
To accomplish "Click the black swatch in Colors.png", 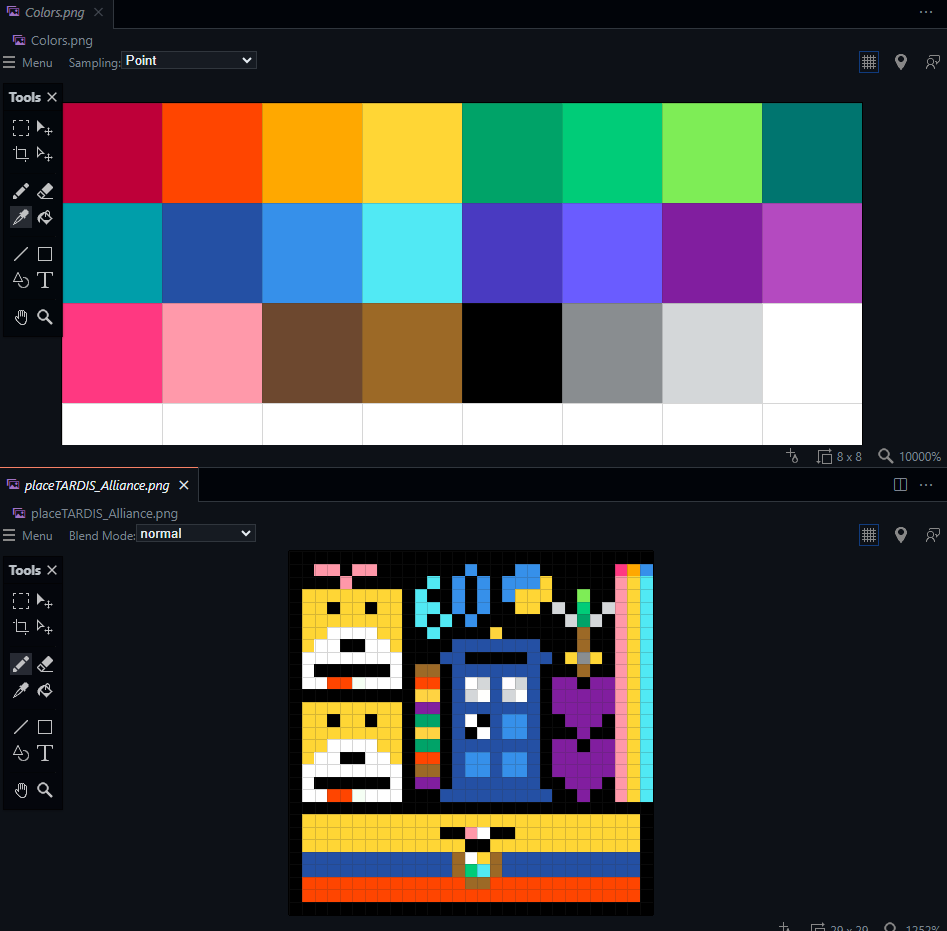I will tap(512, 353).
